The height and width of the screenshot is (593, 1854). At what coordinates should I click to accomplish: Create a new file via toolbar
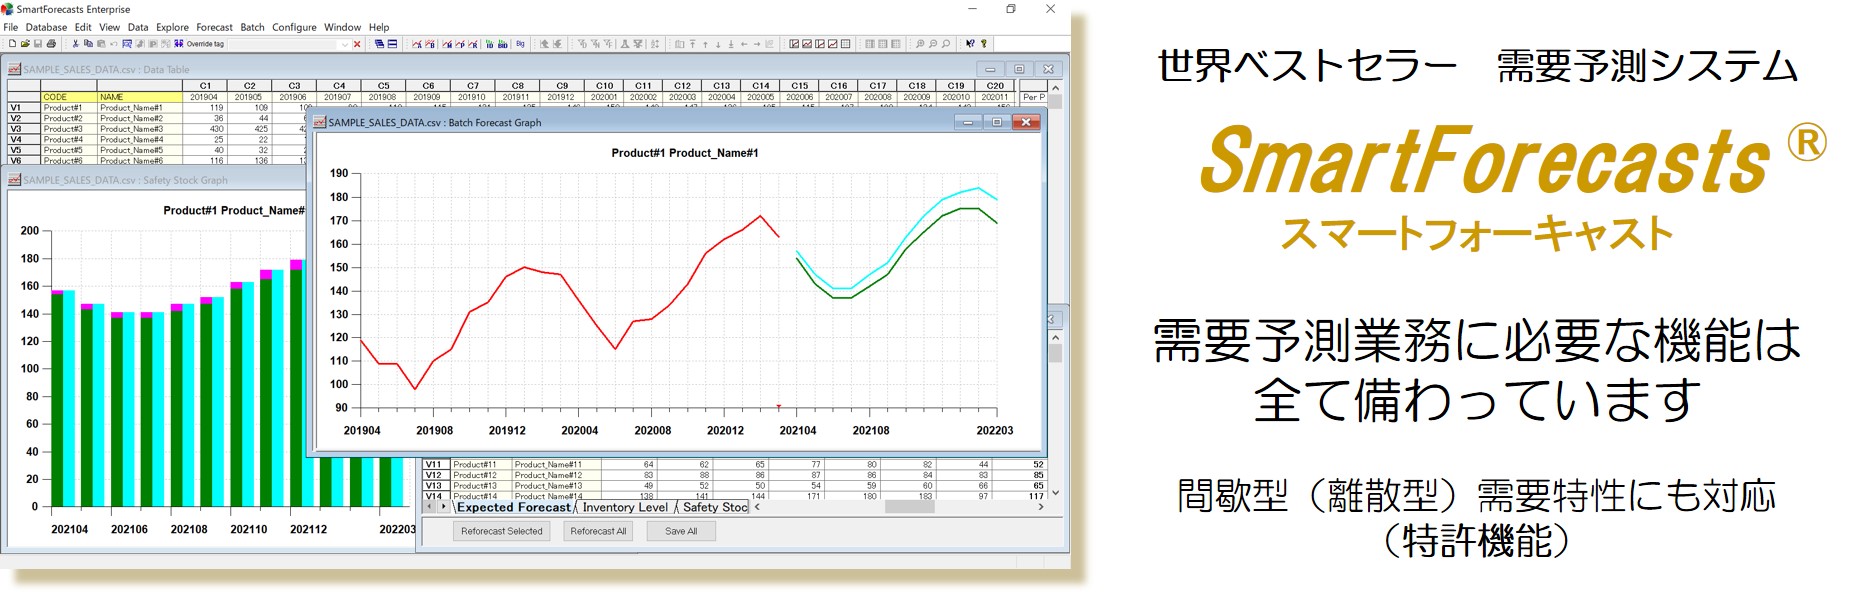point(12,44)
